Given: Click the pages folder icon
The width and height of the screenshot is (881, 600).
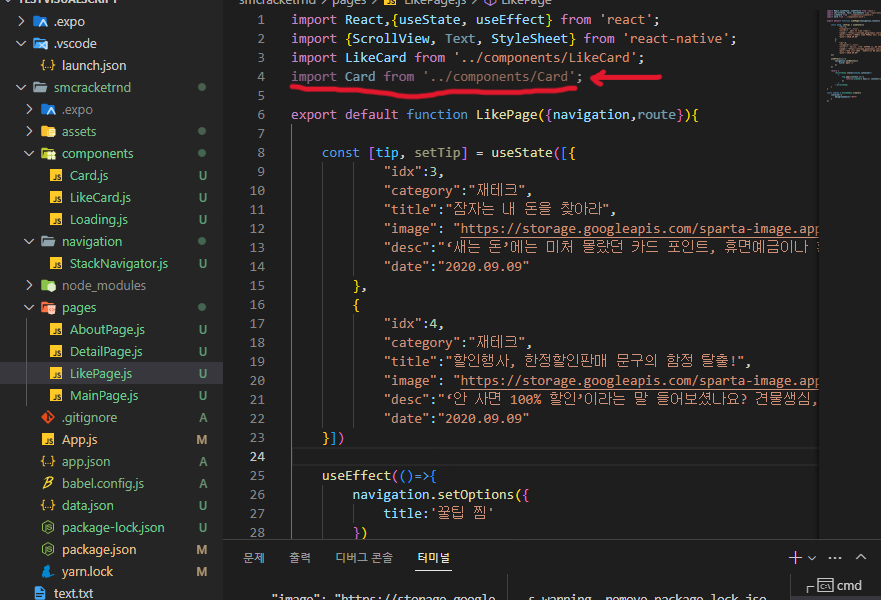Looking at the screenshot, I should 48,307.
